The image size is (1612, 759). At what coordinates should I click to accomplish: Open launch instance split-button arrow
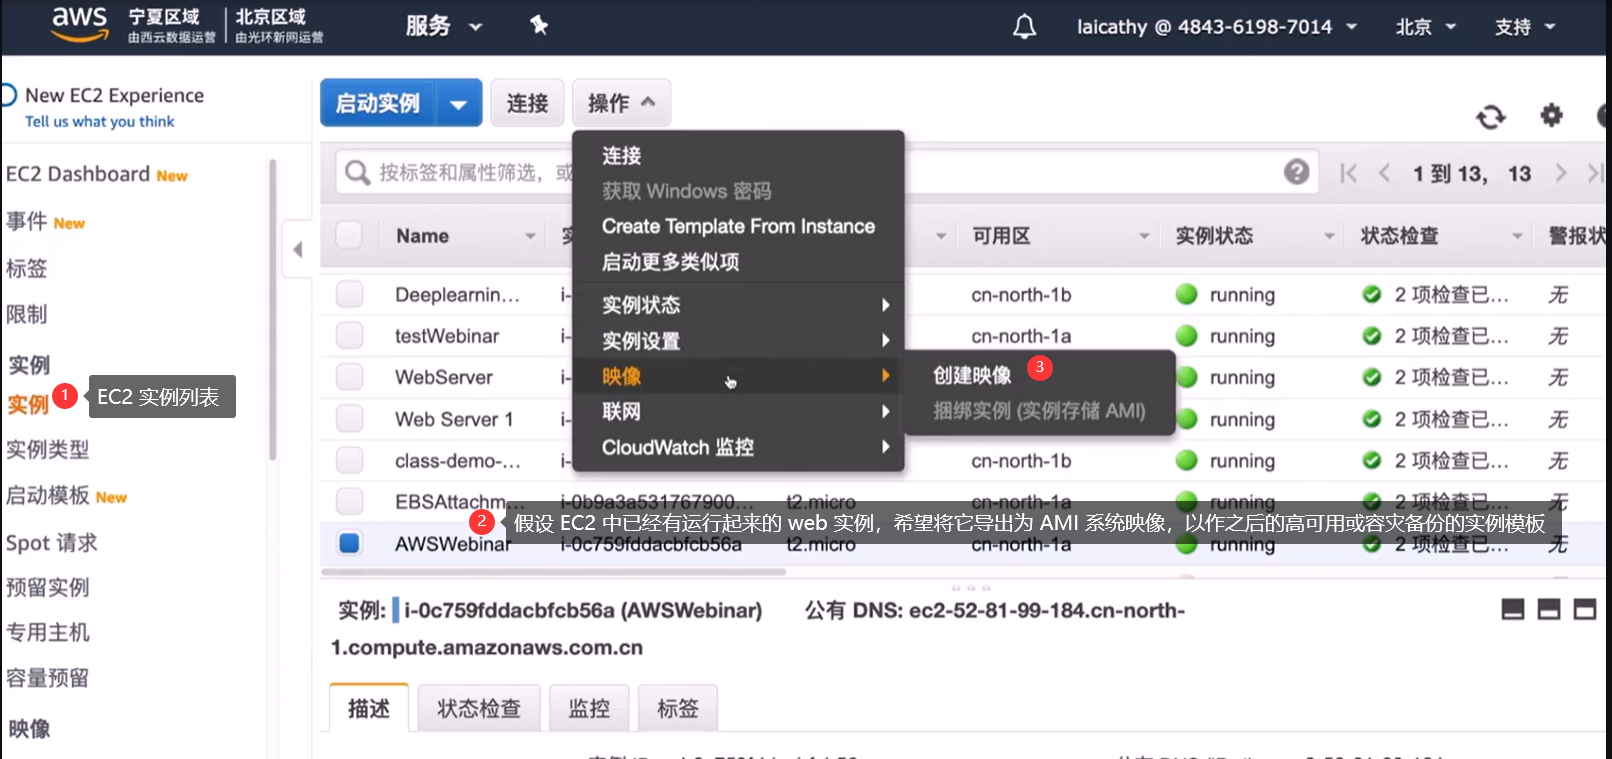[x=459, y=103]
